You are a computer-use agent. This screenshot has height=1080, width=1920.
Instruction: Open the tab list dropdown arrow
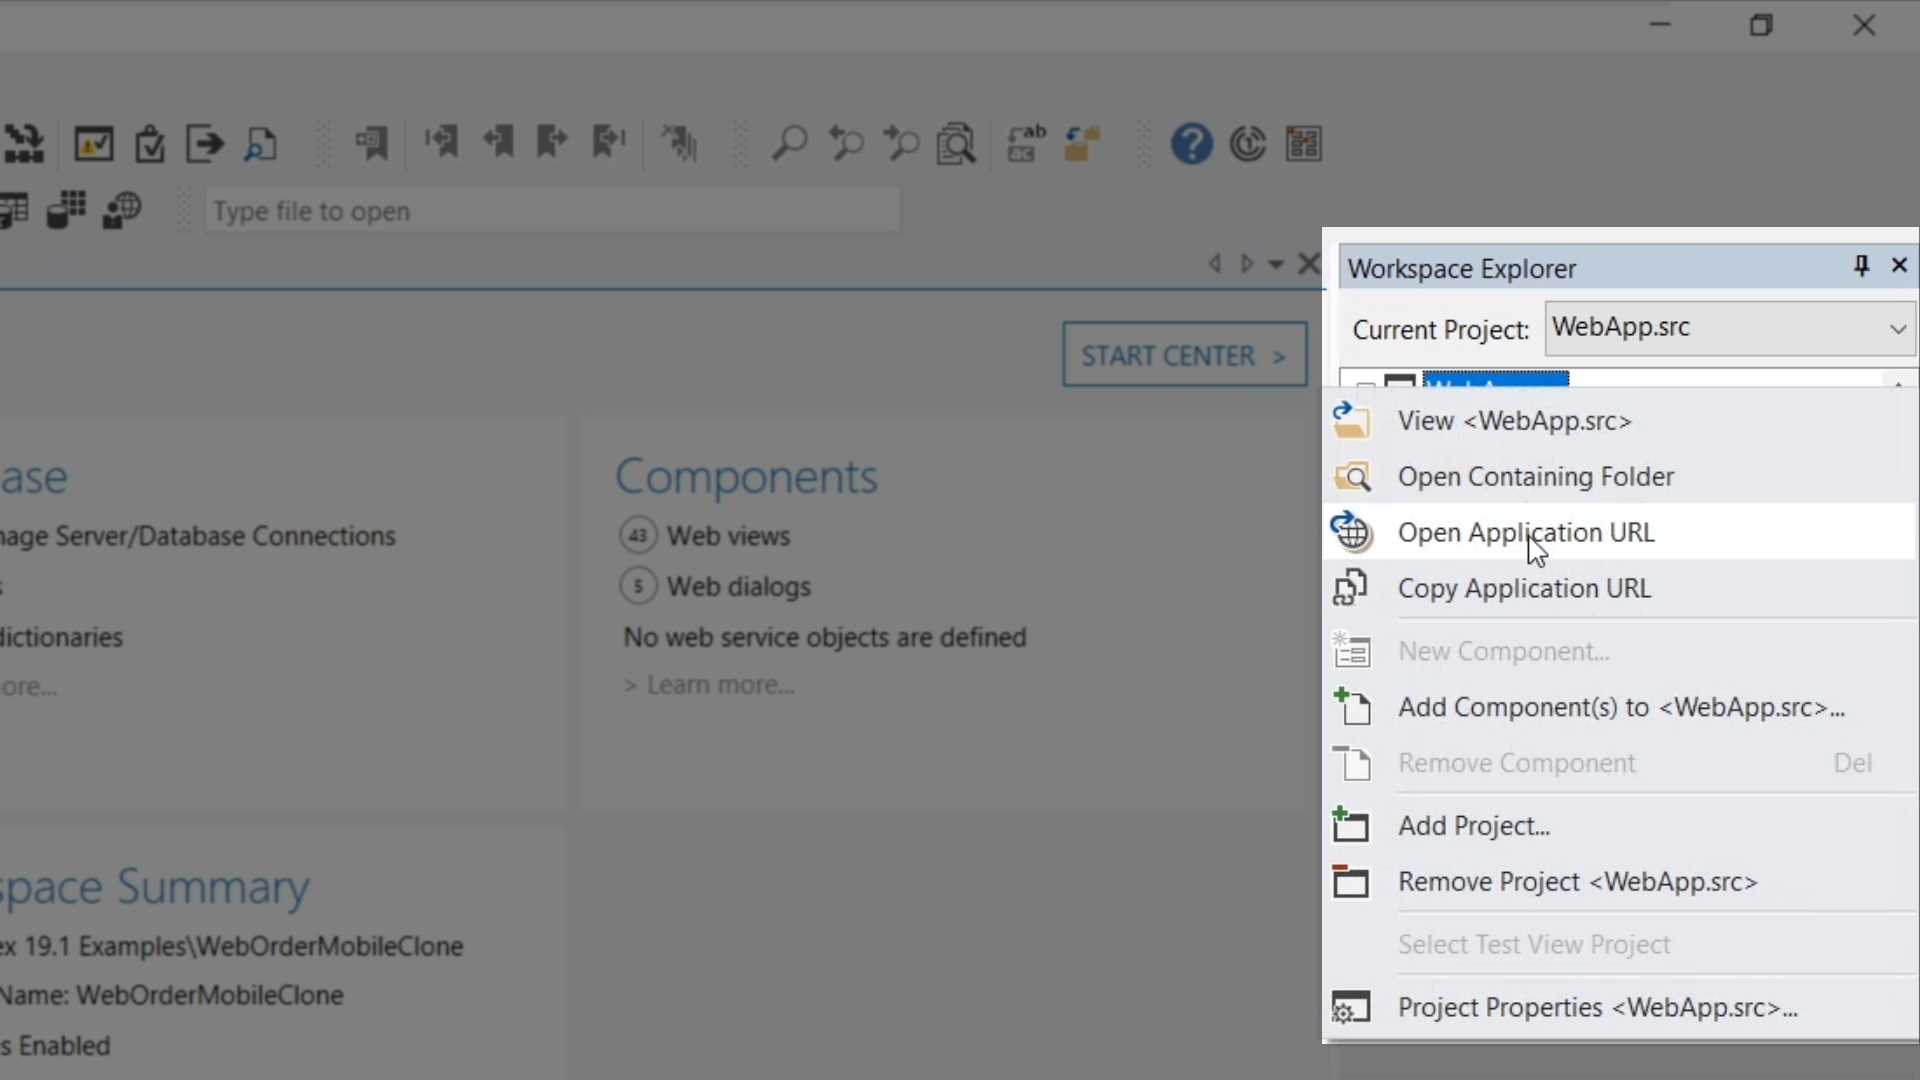[x=1276, y=265]
